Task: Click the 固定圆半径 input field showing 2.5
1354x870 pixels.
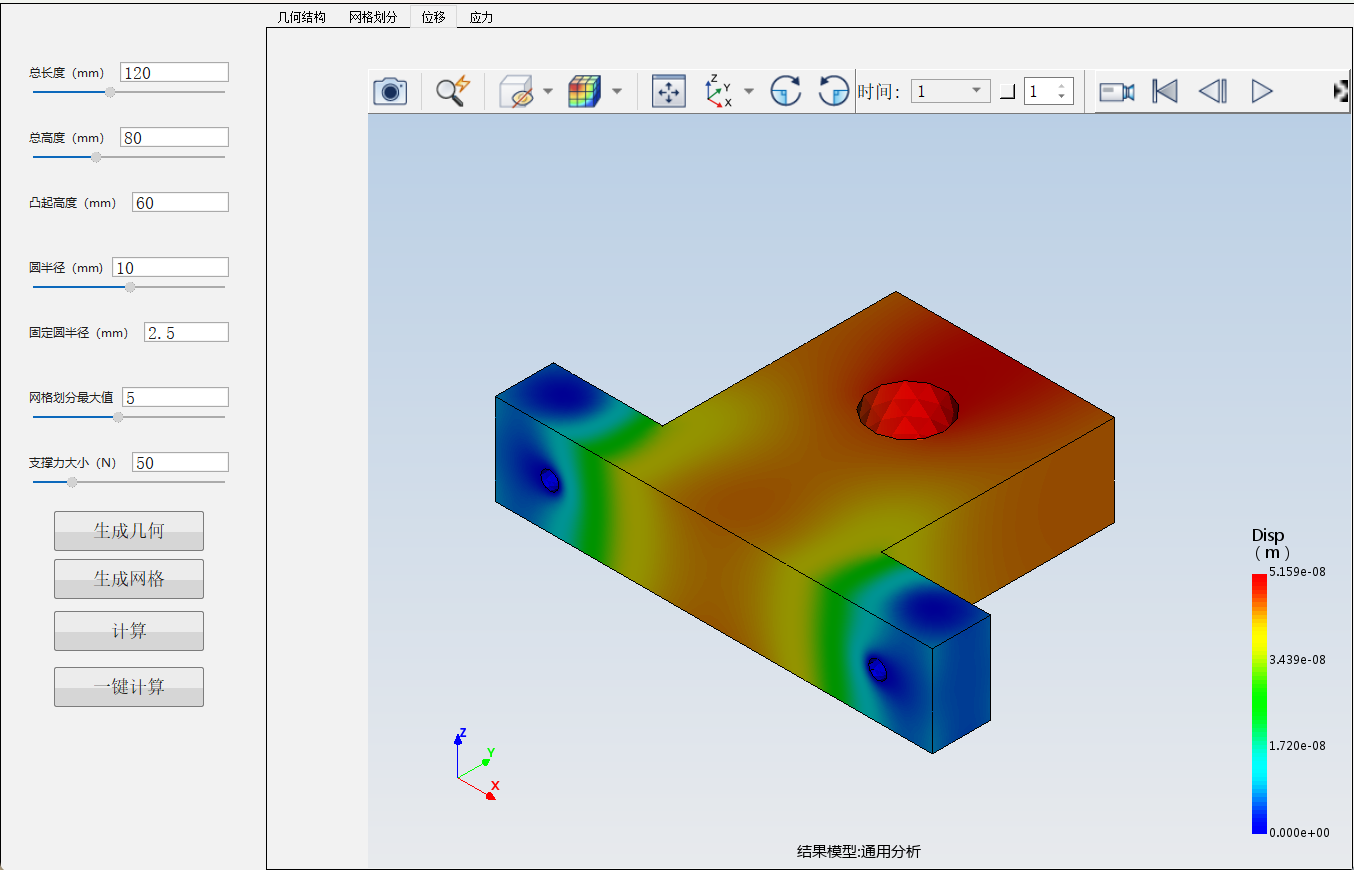Action: 186,332
